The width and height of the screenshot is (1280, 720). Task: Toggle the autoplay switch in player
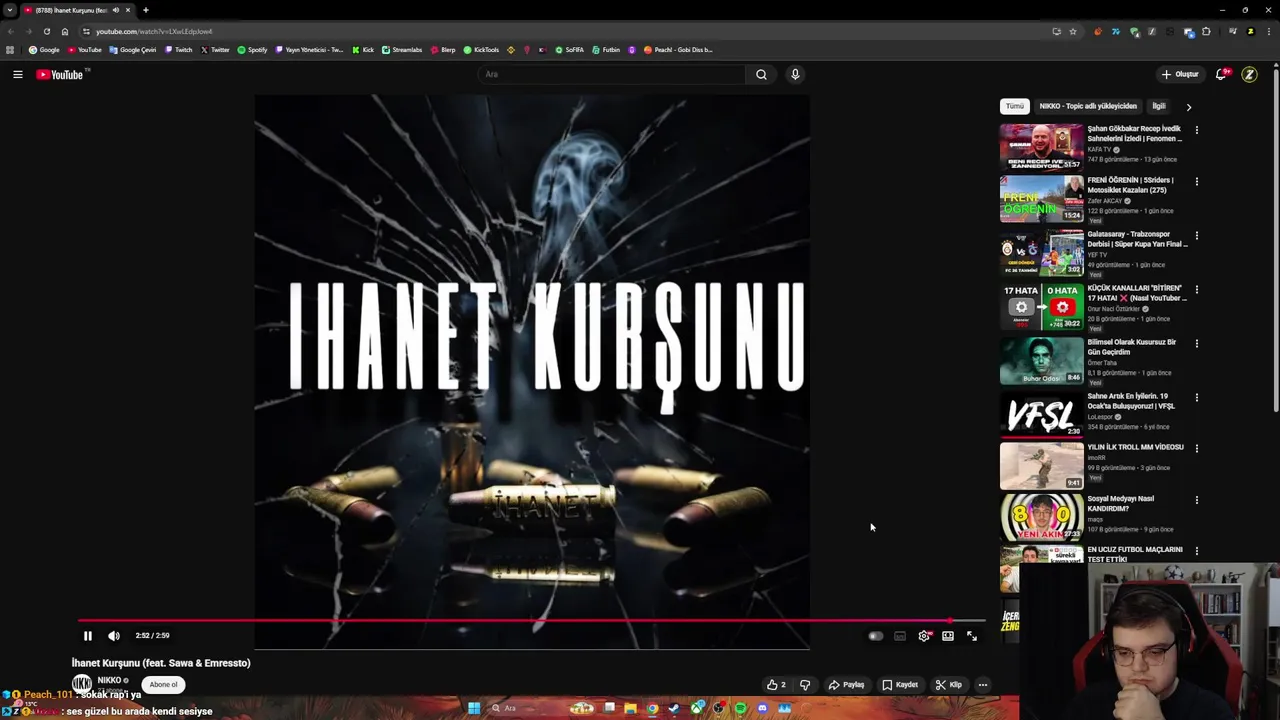pyautogui.click(x=875, y=636)
